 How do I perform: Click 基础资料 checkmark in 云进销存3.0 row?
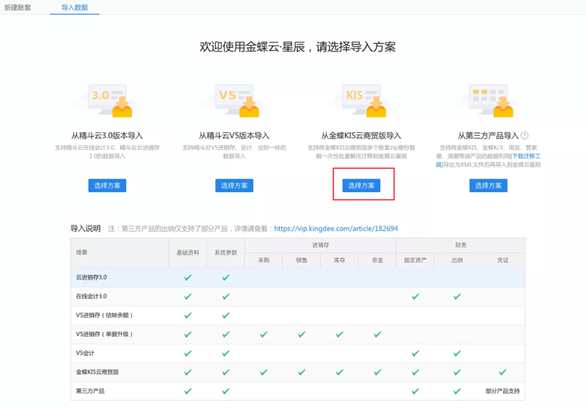188,278
